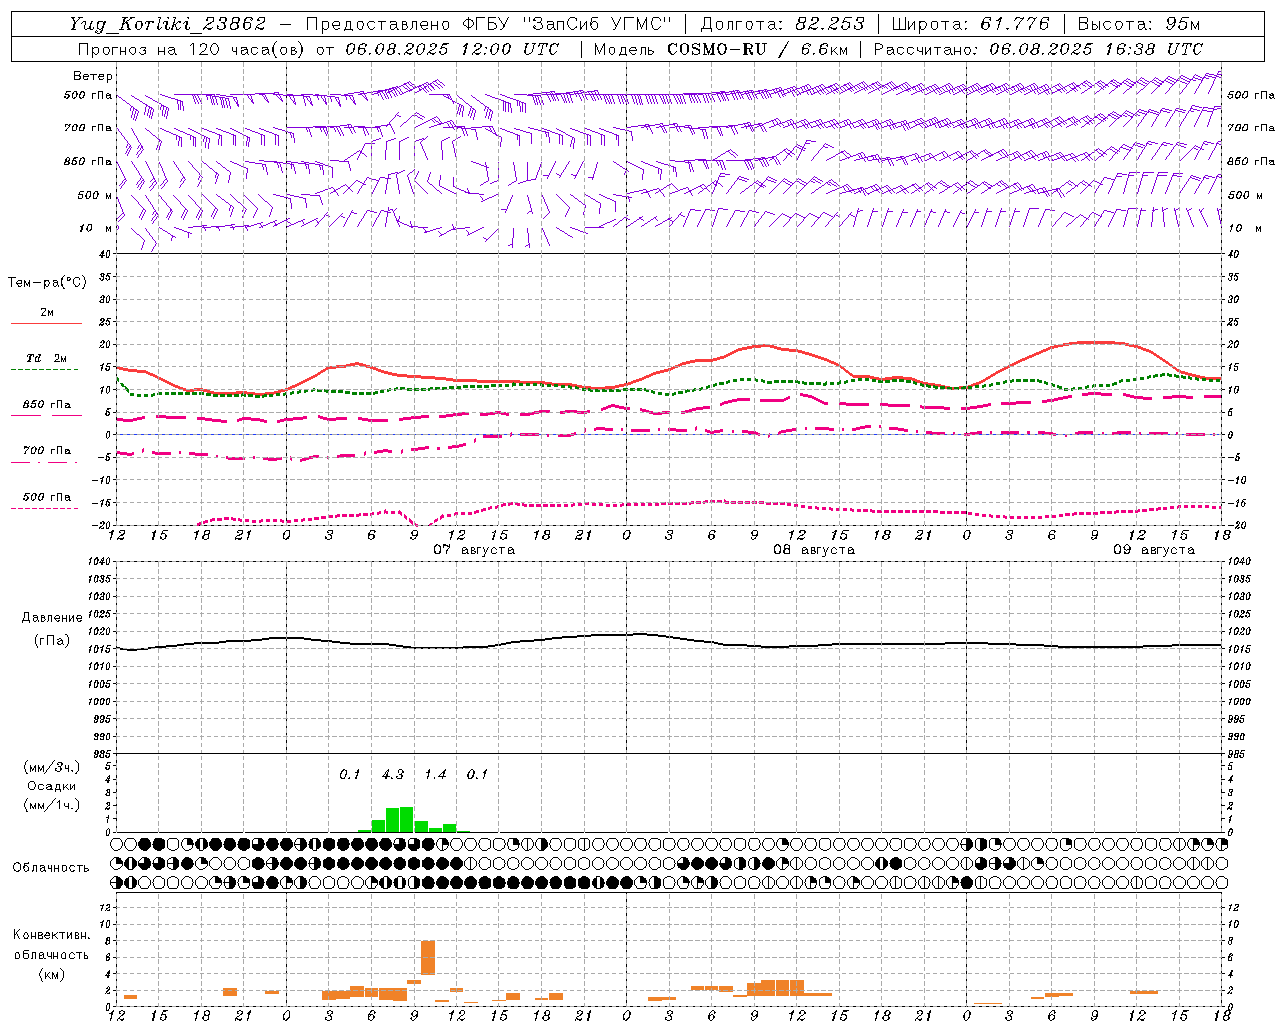This screenshot has height=1024, width=1280.
Task: Click the (мм/3ч.) precipitation unit label
Action: coord(52,767)
